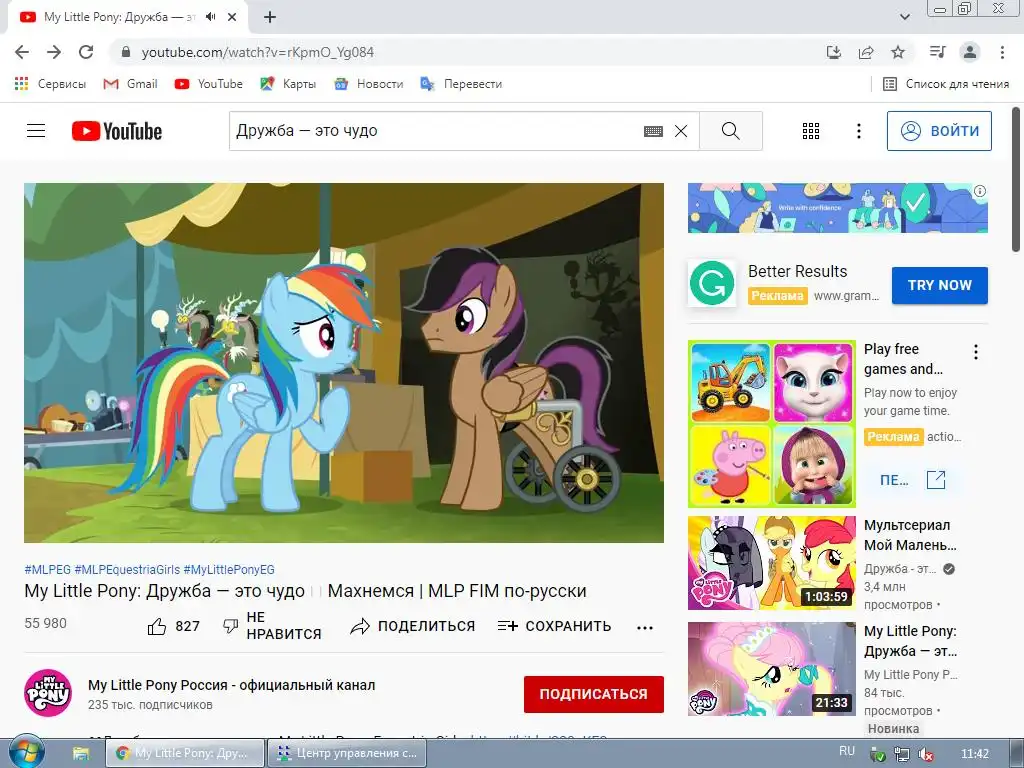
Task: Open the Новости bookmark
Action: (x=369, y=84)
